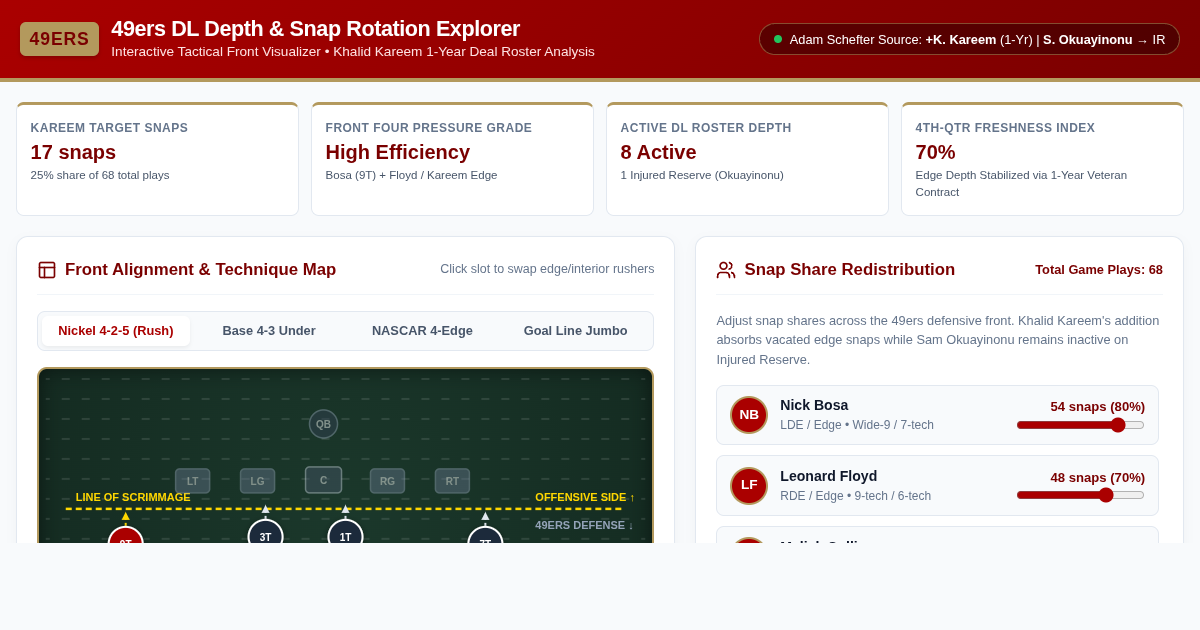Image resolution: width=1200 pixels, height=630 pixels.
Task: Click 'RDE / Edge • 9-tech / 6-tech' text
Action: [856, 496]
